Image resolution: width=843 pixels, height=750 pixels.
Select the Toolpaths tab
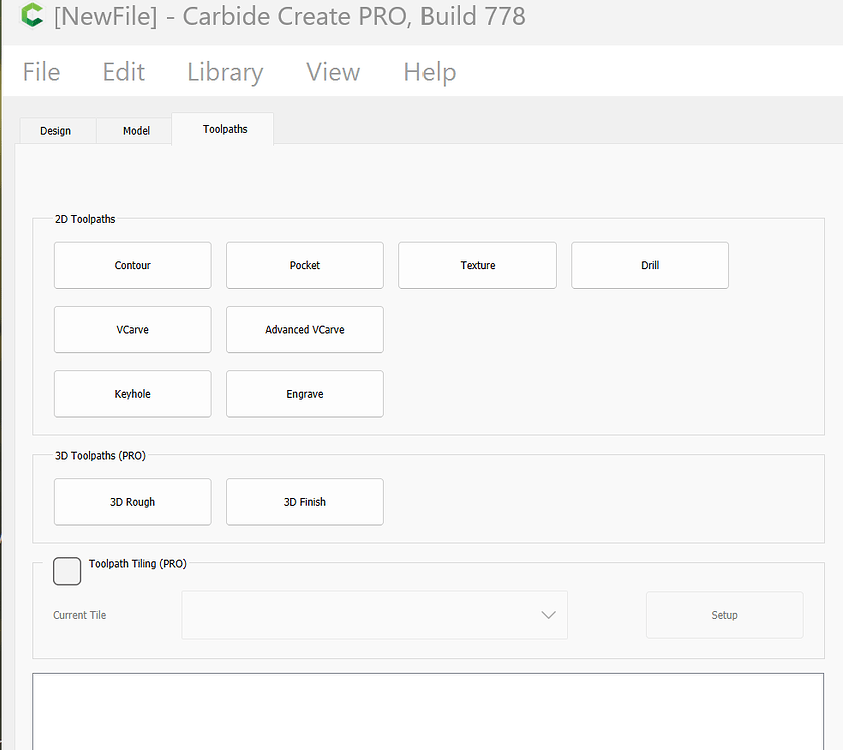tap(225, 129)
